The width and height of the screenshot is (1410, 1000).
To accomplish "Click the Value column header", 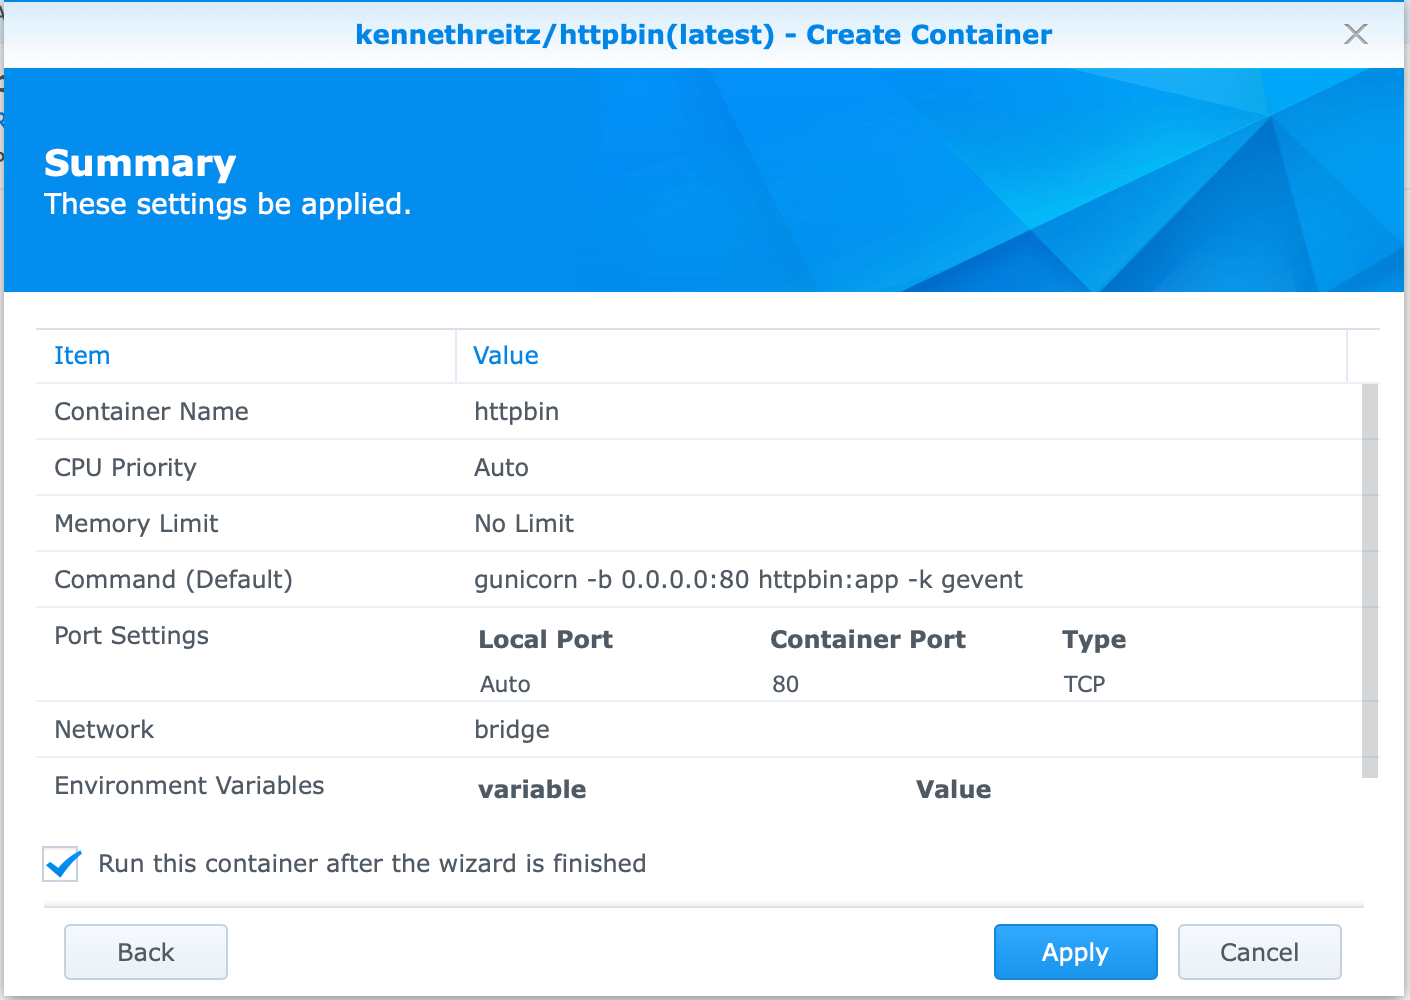I will [x=505, y=355].
